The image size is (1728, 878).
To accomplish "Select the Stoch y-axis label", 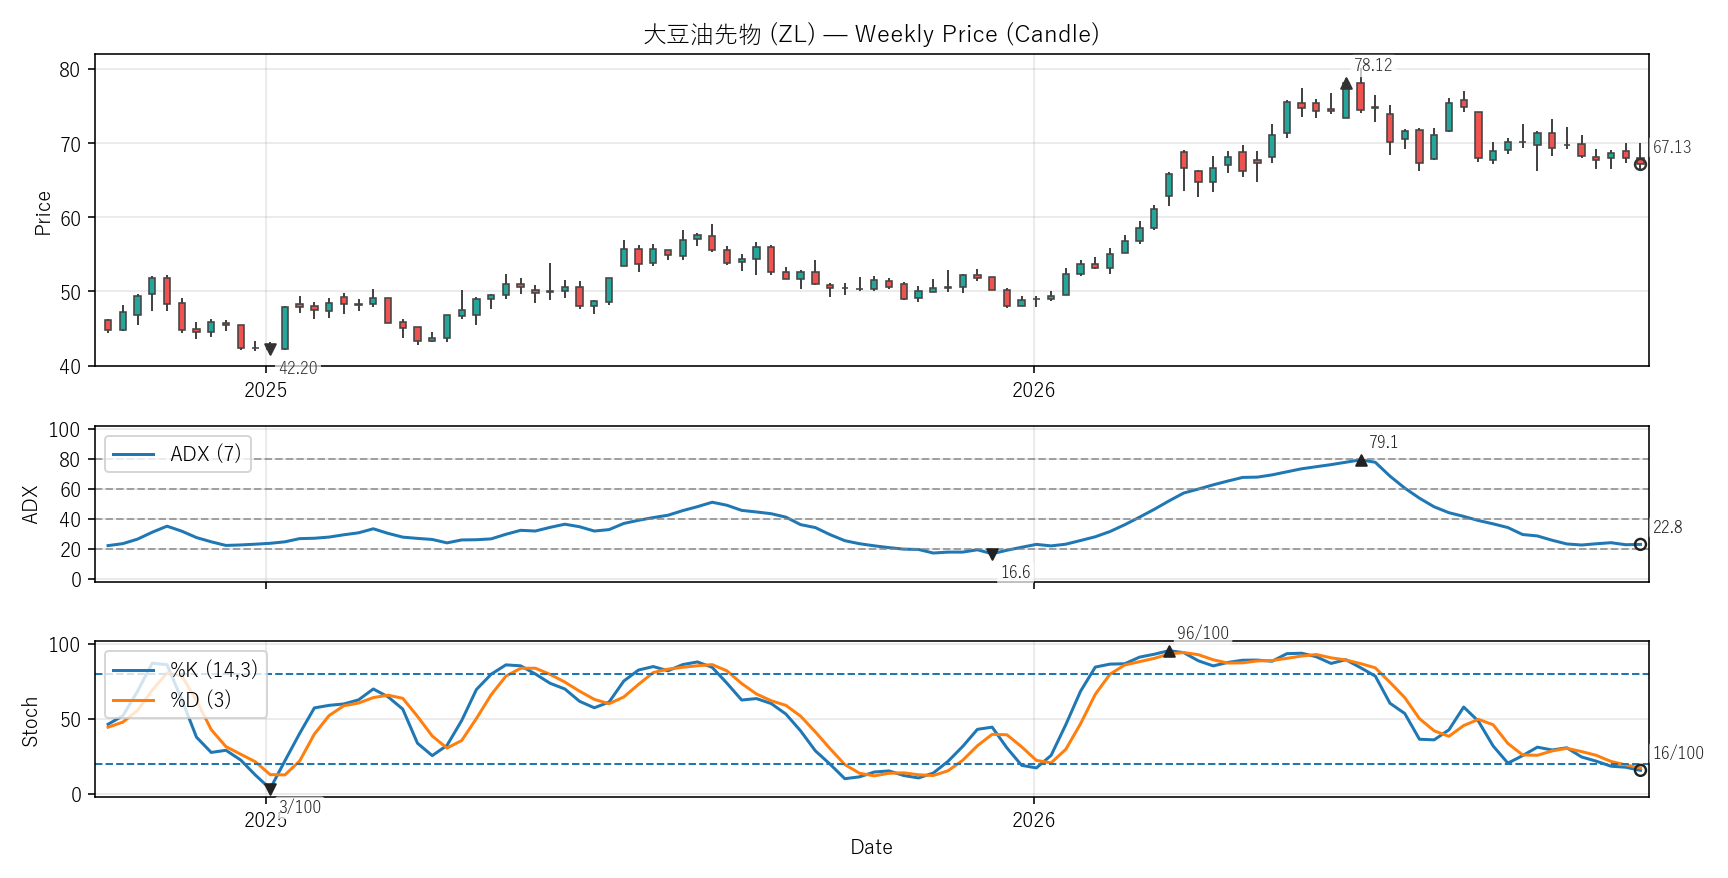I will pyautogui.click(x=30, y=722).
